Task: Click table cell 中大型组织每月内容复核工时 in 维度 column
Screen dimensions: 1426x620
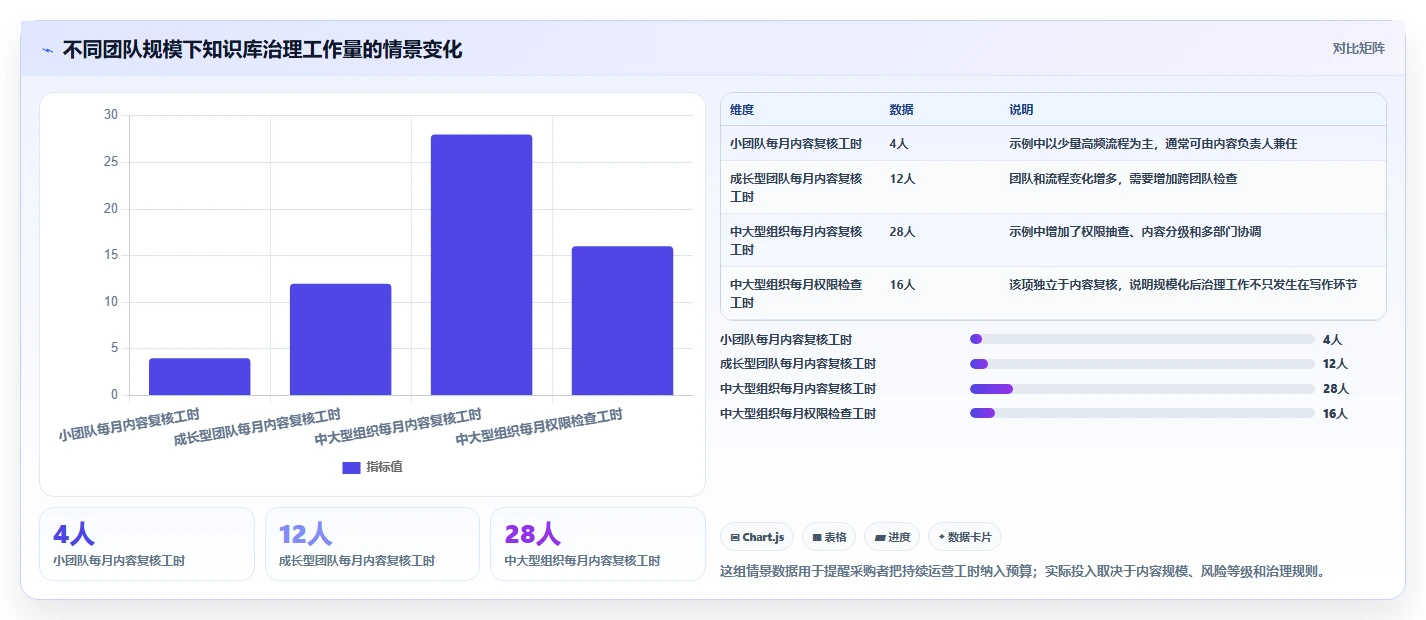Action: click(796, 241)
